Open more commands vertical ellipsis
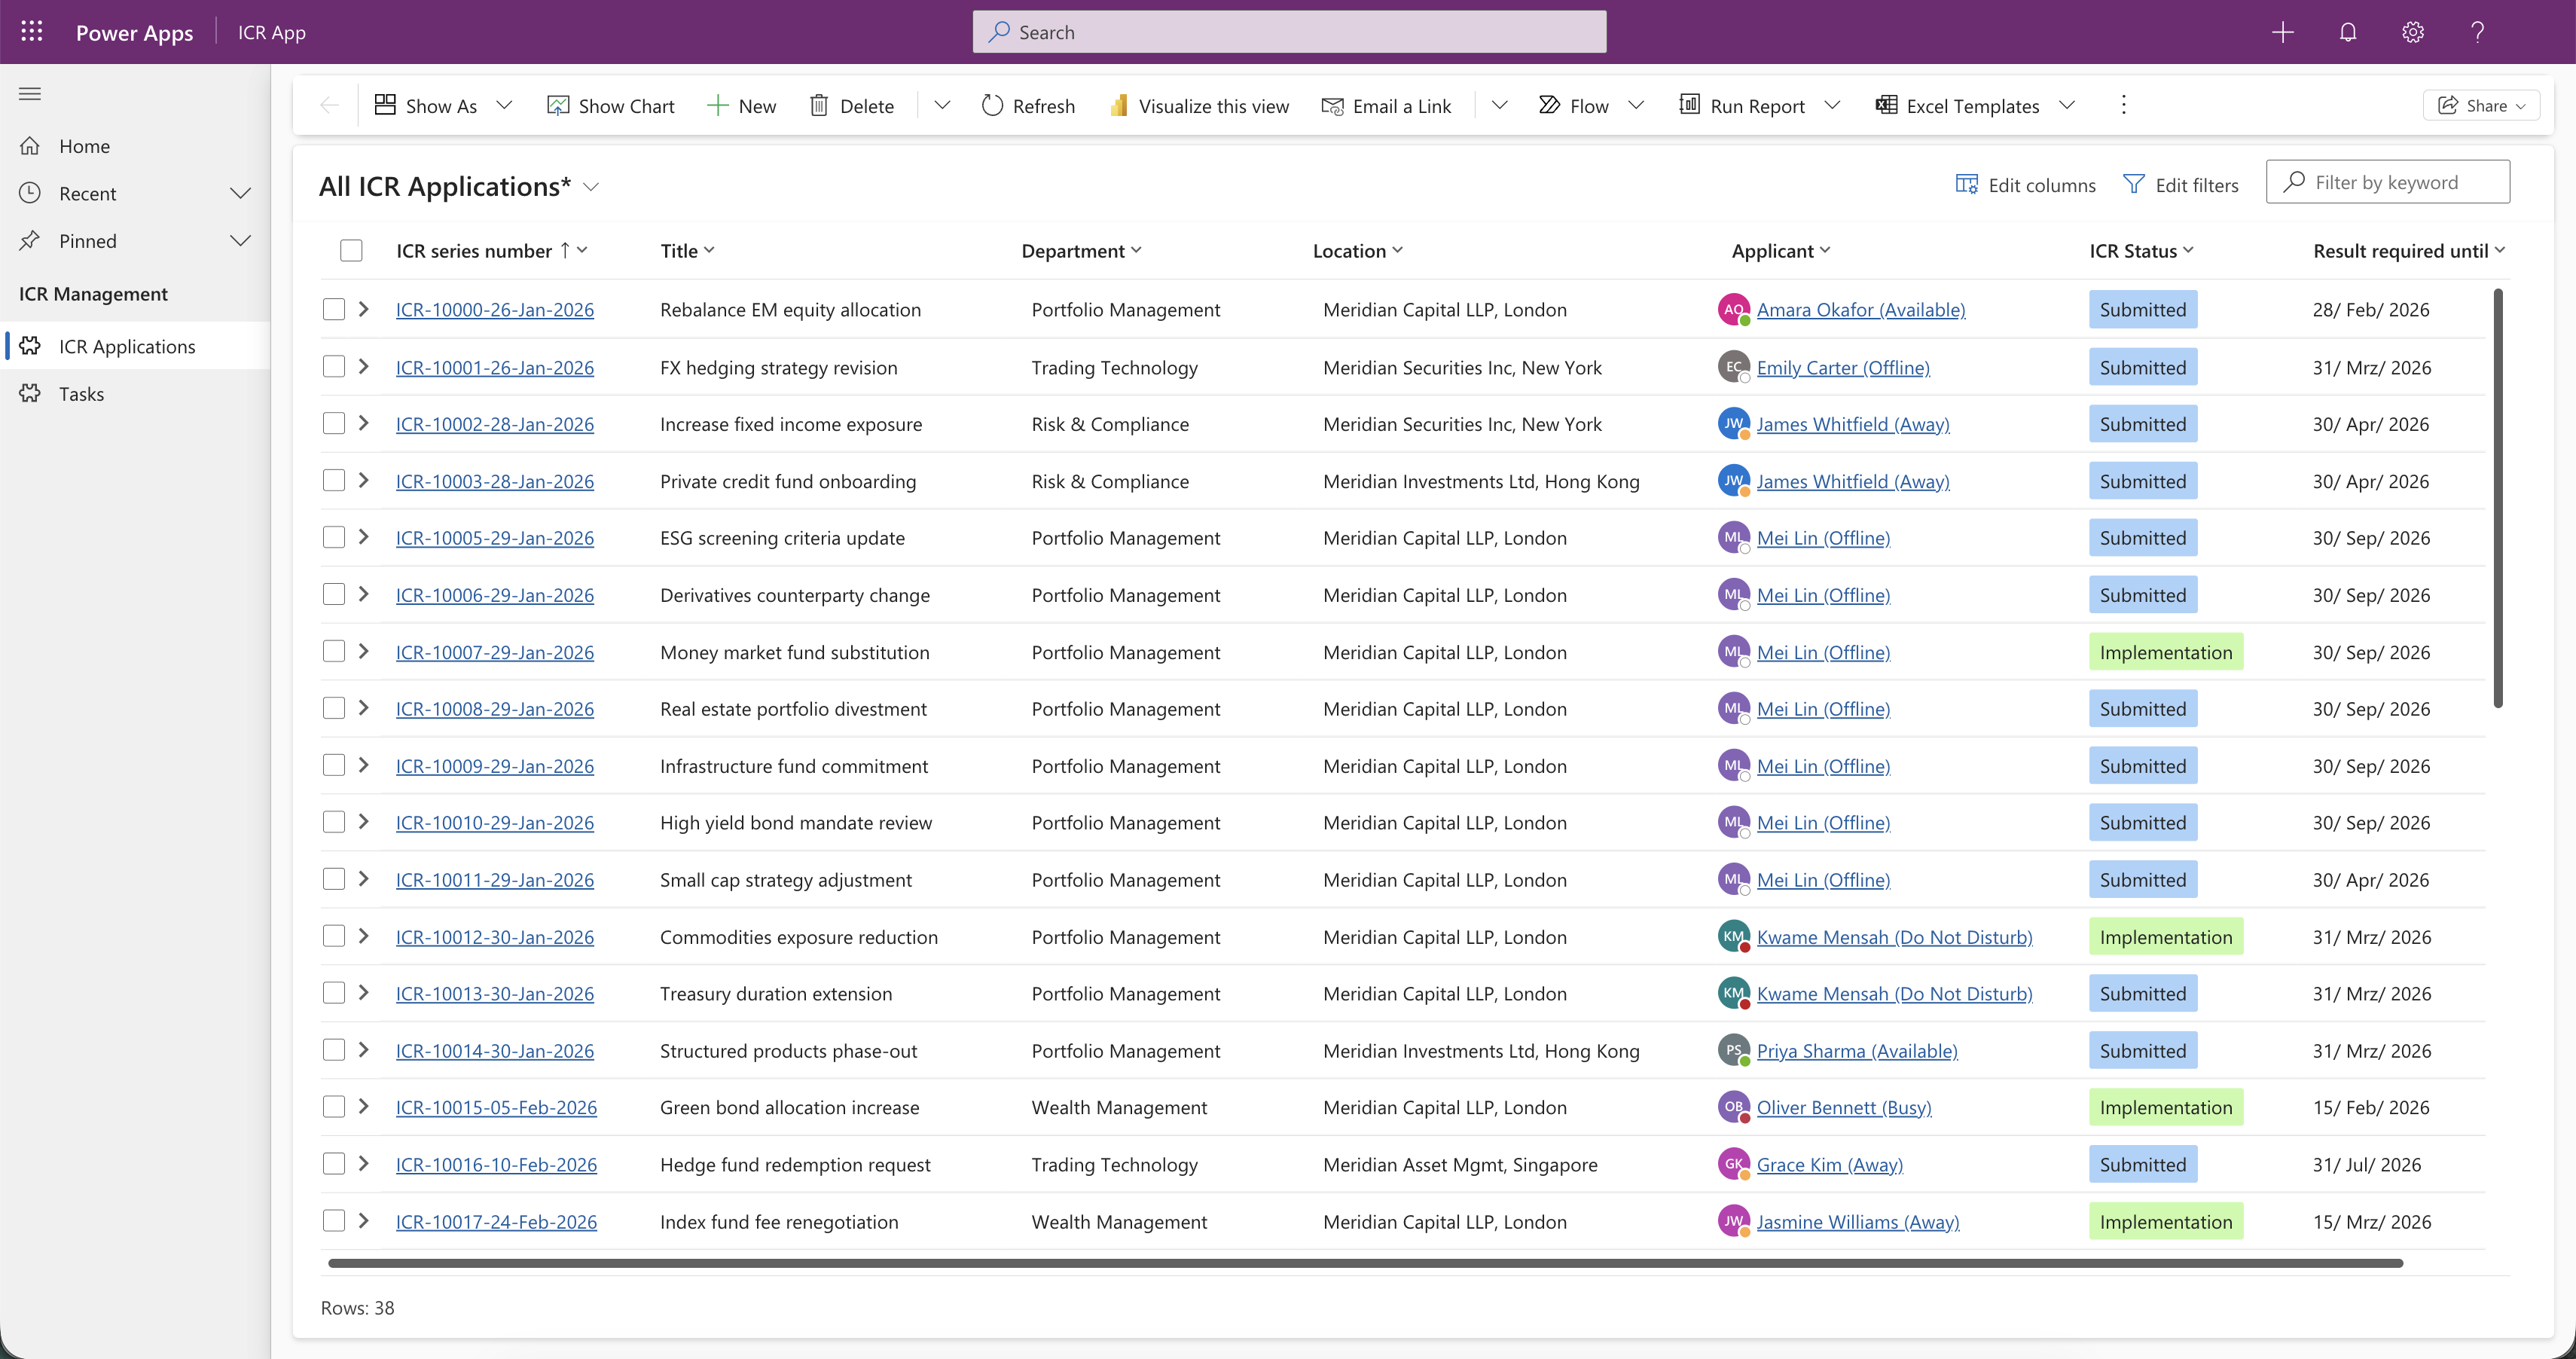Screen dimensions: 2576x1359 click(2124, 105)
